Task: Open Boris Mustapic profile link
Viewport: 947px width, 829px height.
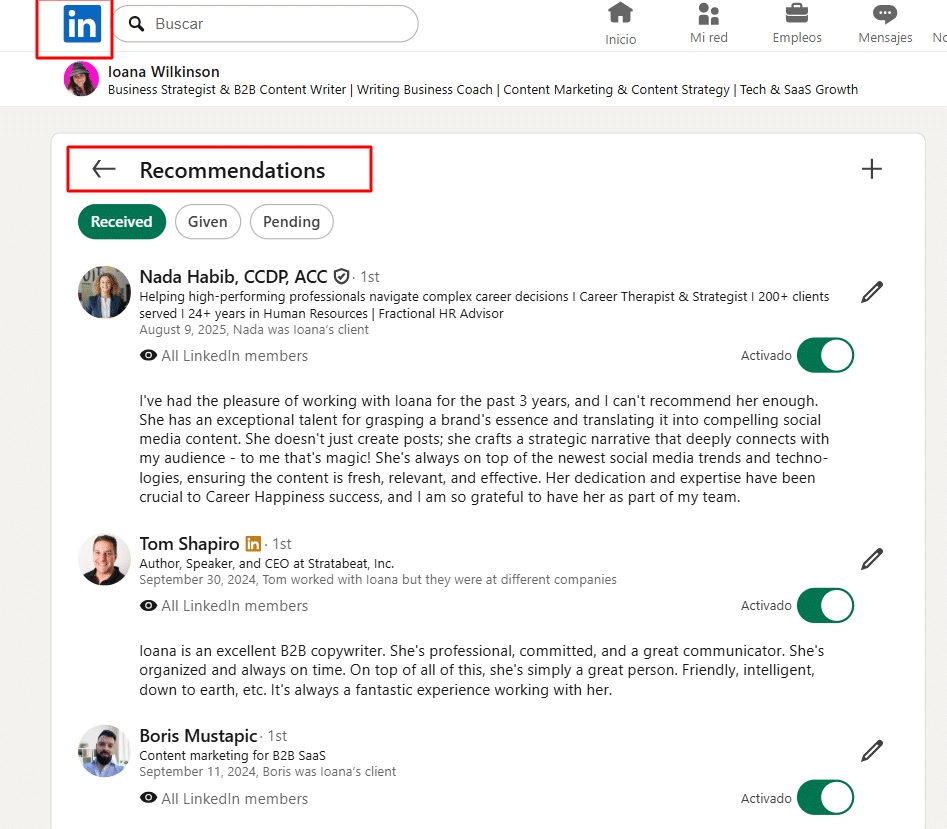Action: pyautogui.click(x=198, y=736)
